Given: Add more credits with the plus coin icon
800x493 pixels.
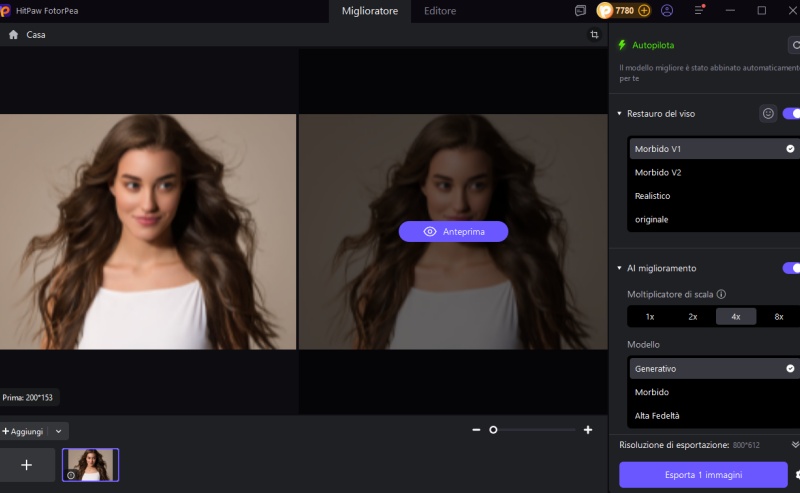Looking at the screenshot, I should point(644,11).
